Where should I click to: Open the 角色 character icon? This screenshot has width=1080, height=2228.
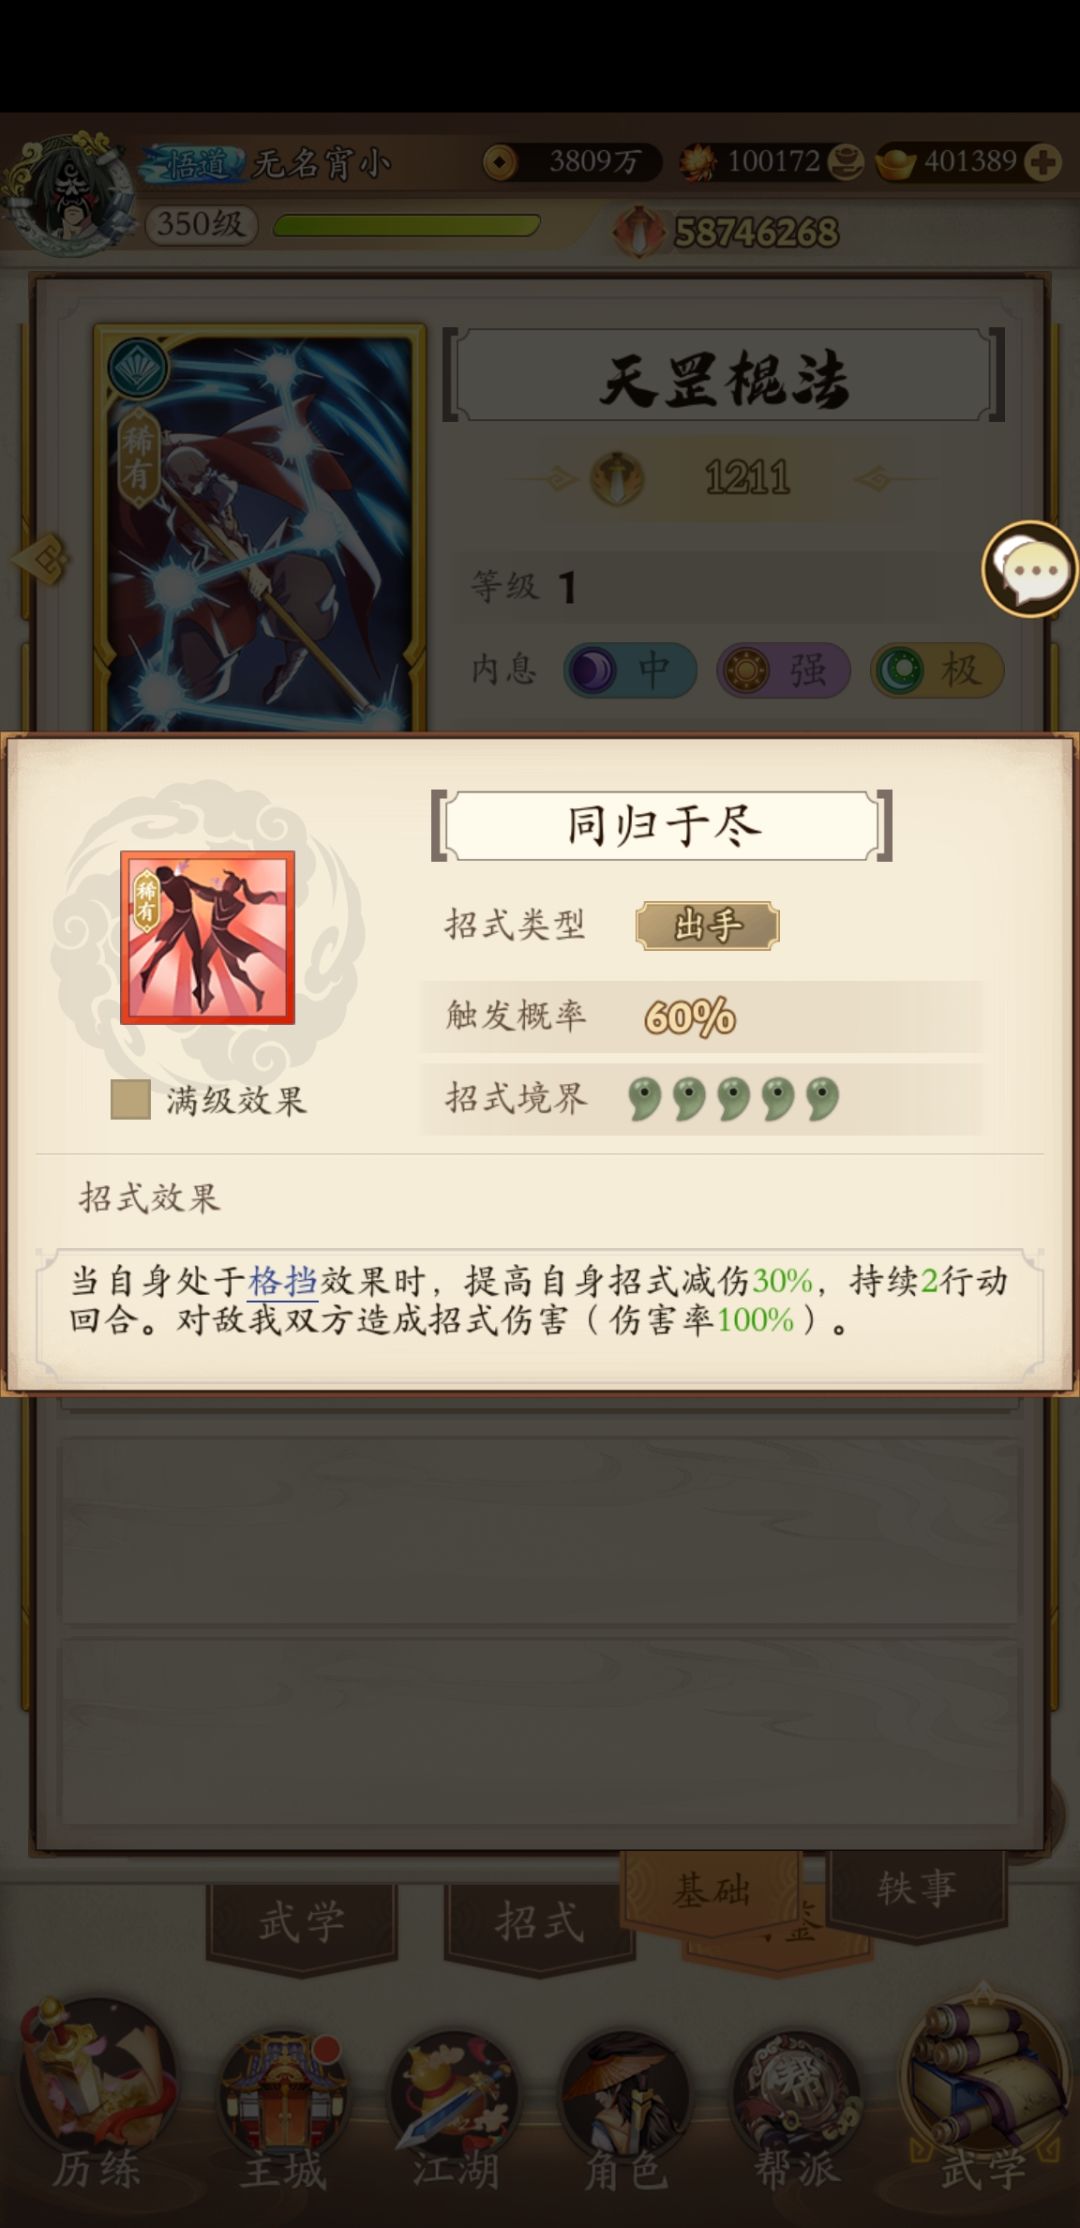tap(626, 2107)
